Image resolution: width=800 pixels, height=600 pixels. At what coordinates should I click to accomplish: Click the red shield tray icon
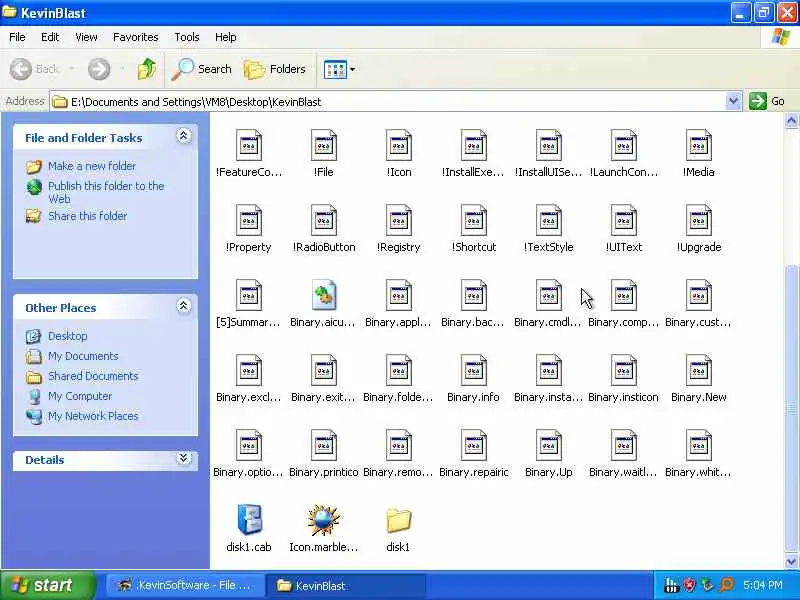point(689,585)
